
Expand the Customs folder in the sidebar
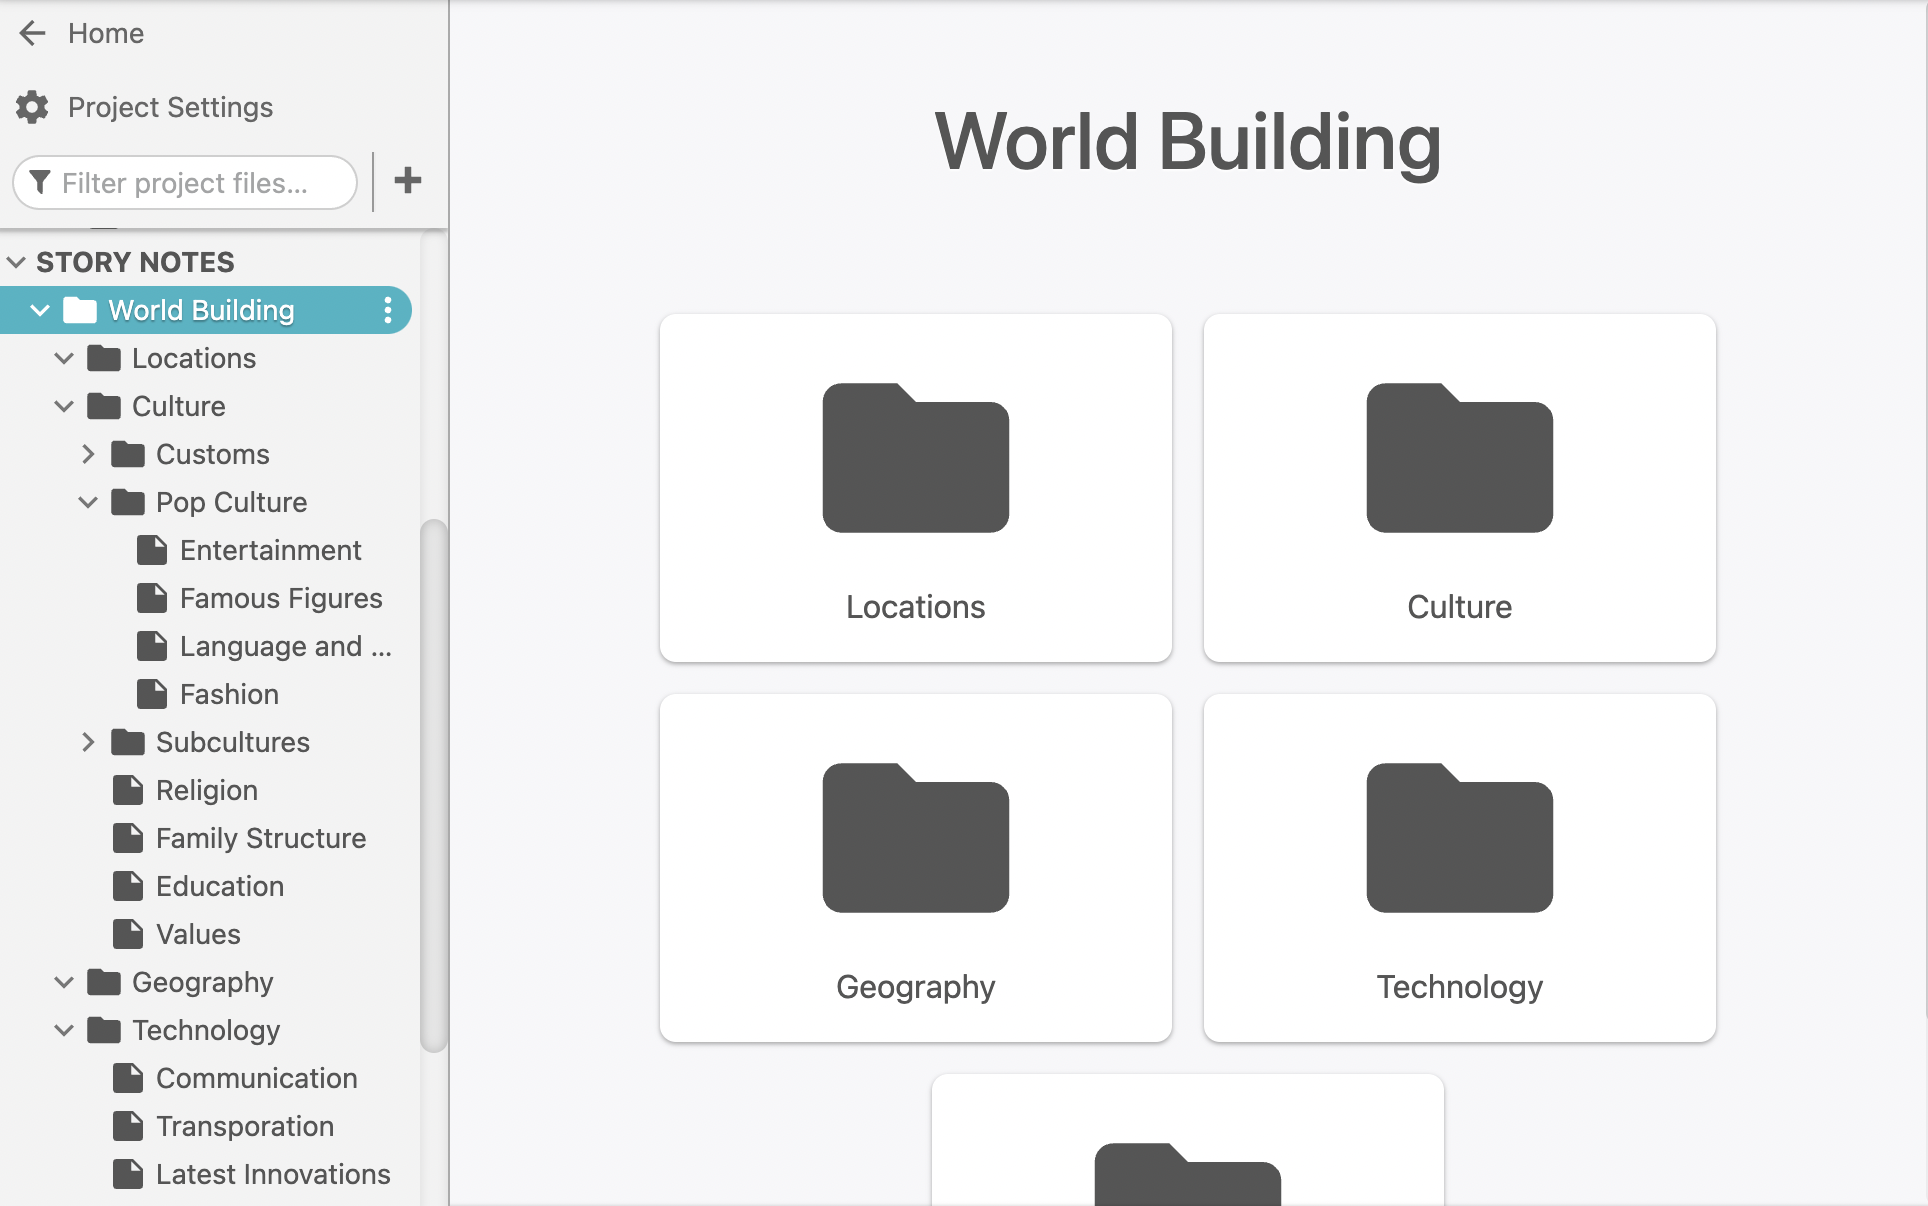point(88,454)
